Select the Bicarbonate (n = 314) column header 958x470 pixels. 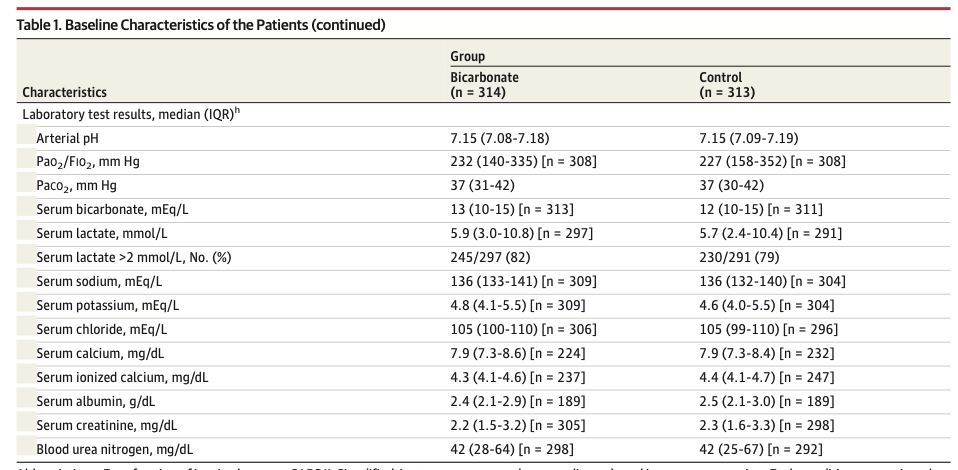485,84
